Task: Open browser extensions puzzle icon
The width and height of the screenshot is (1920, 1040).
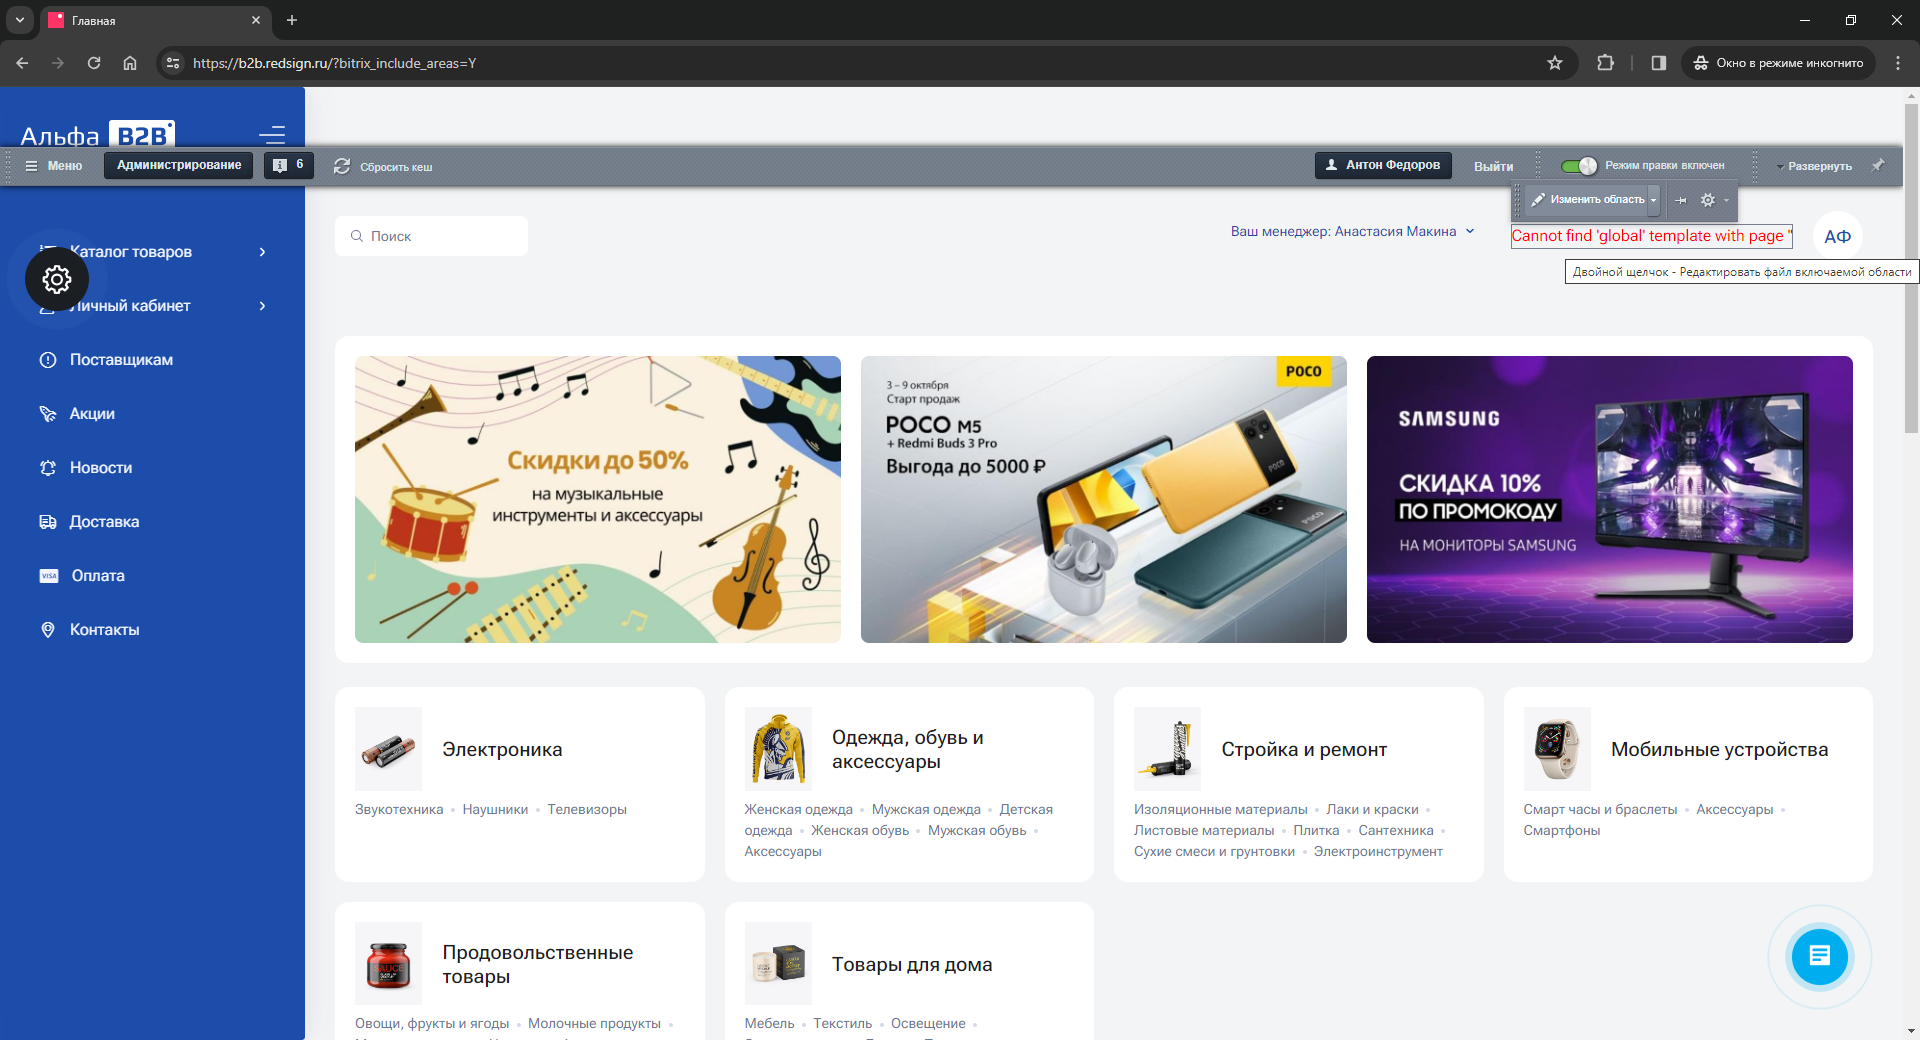Action: point(1605,63)
